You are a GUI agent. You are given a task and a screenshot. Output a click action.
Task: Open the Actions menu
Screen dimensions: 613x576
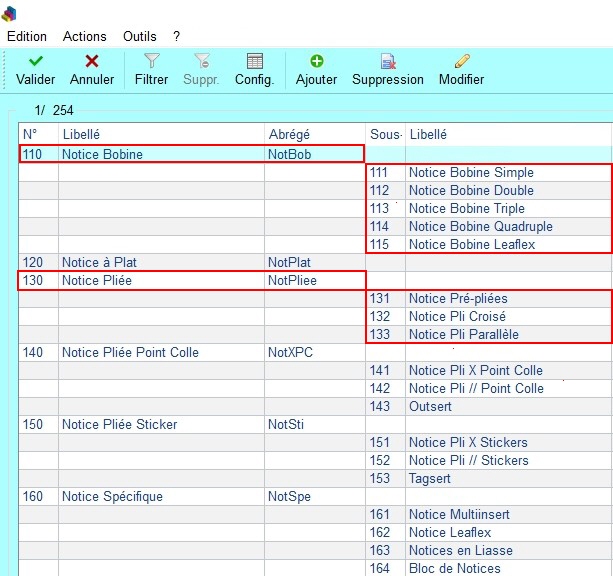[x=85, y=36]
